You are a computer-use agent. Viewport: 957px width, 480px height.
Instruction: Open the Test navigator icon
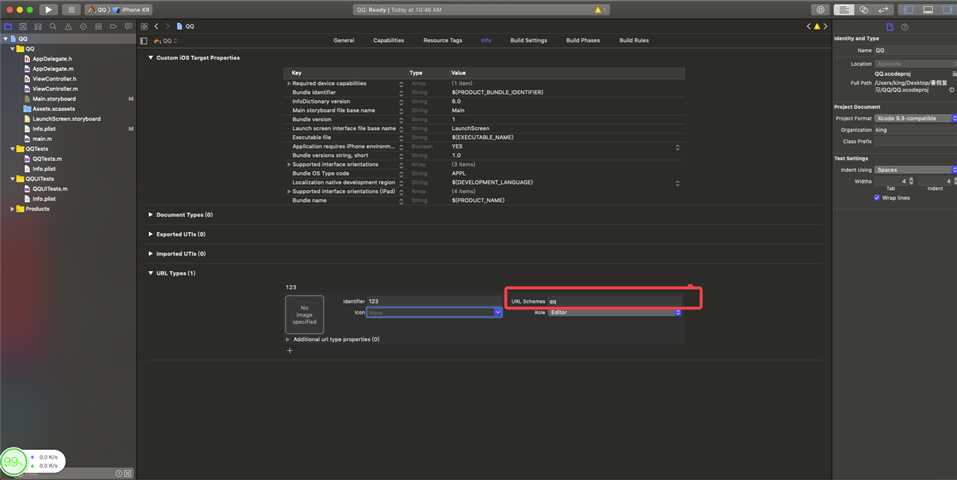[x=83, y=27]
